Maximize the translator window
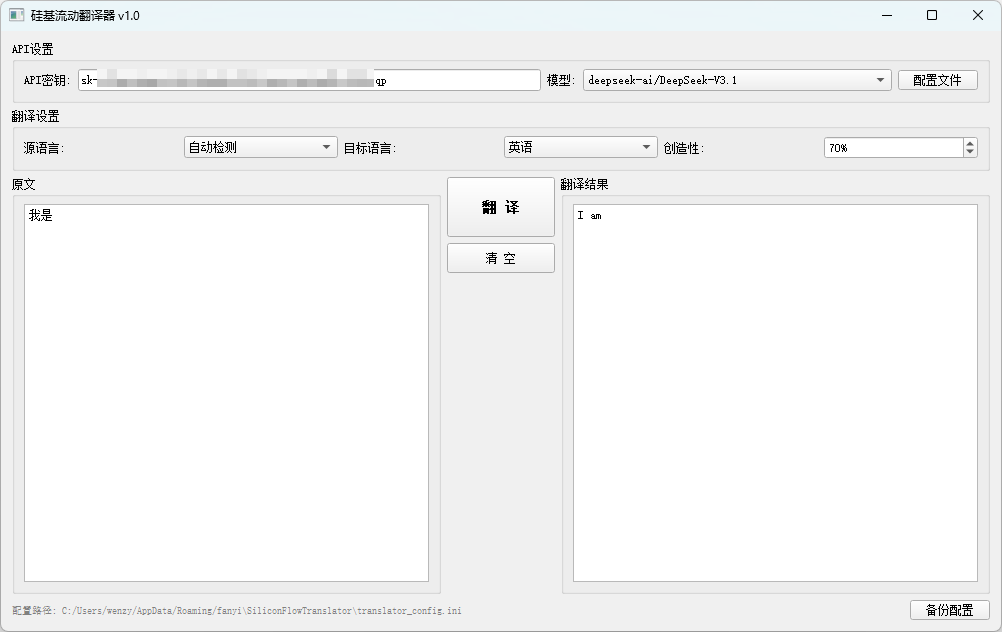The image size is (1002, 632). pyautogui.click(x=932, y=15)
